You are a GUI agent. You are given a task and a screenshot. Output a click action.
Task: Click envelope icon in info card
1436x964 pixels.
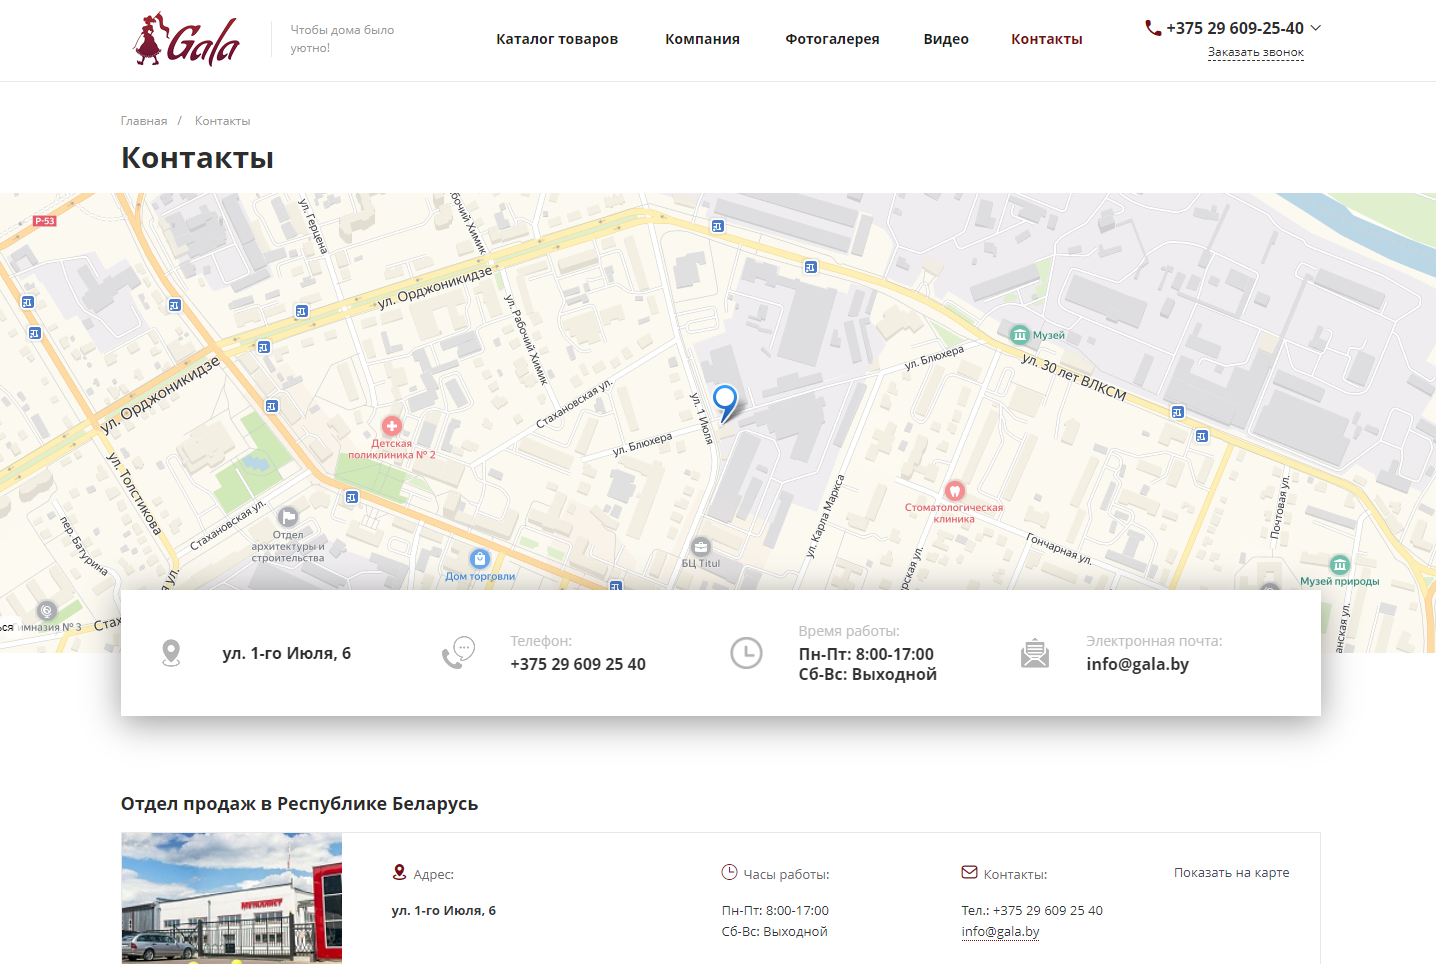coord(1035,653)
